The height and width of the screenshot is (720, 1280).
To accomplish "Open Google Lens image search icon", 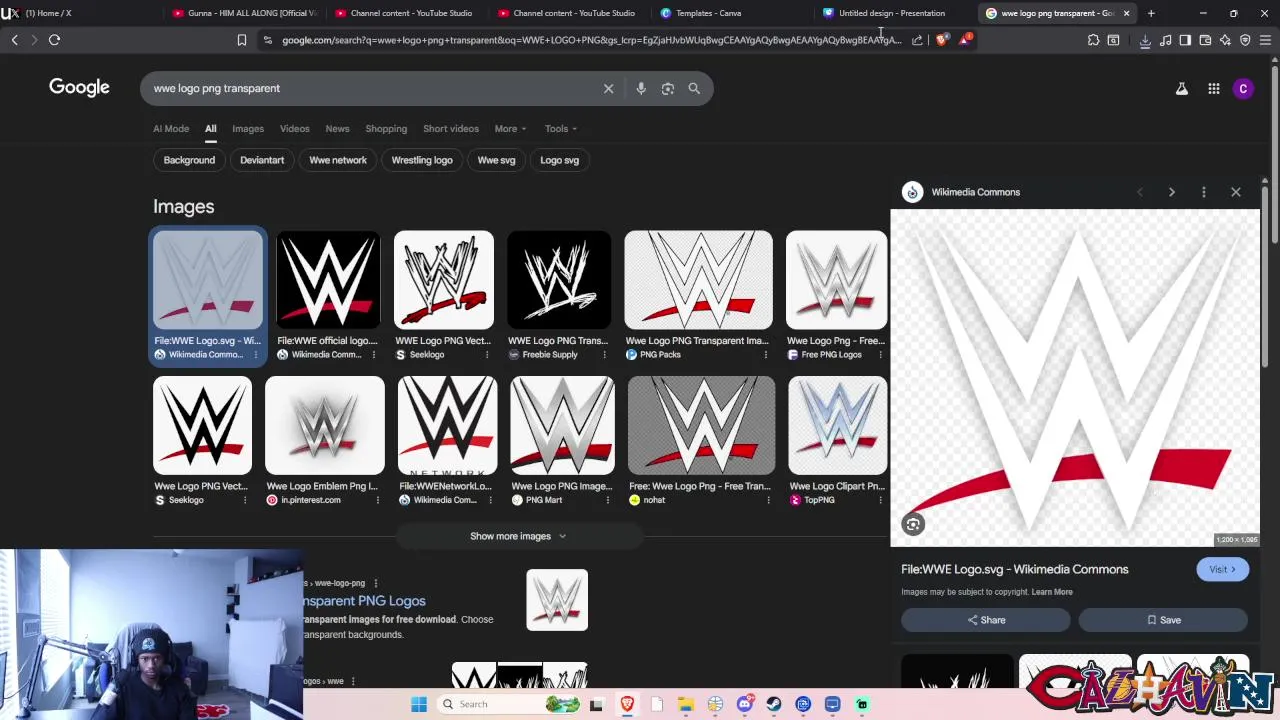I will (668, 88).
